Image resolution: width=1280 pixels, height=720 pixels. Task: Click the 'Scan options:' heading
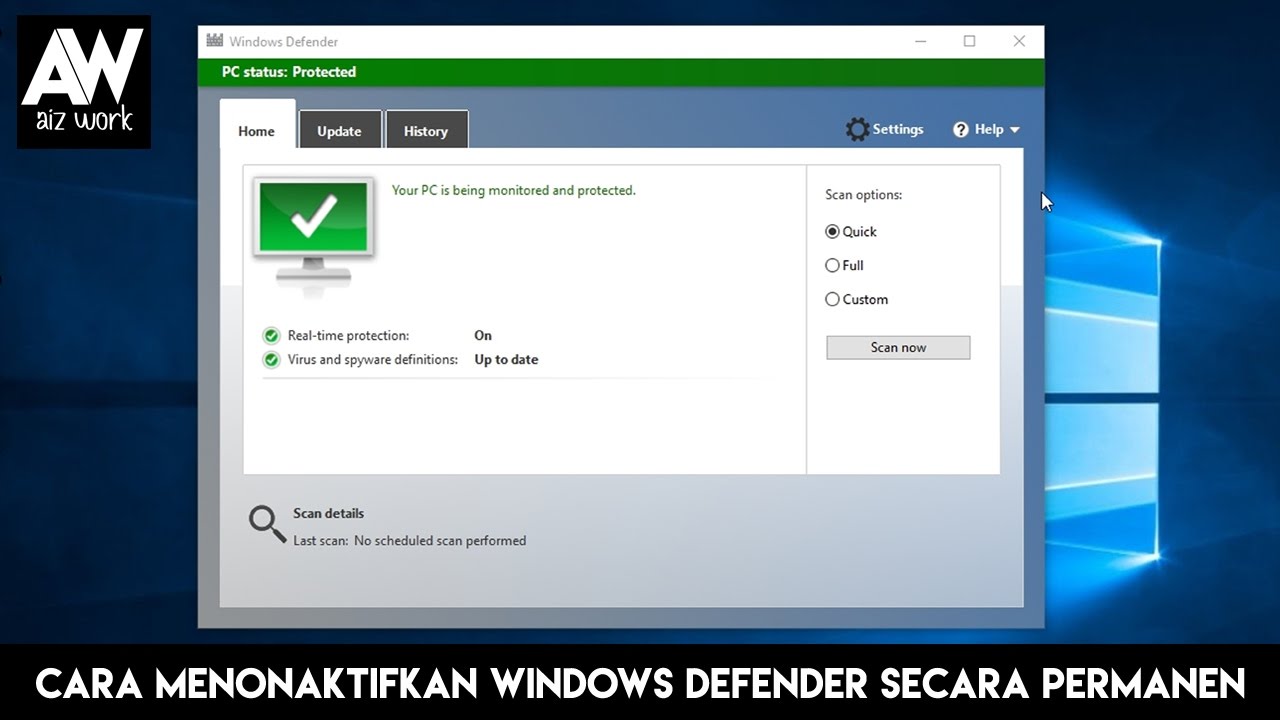point(864,195)
